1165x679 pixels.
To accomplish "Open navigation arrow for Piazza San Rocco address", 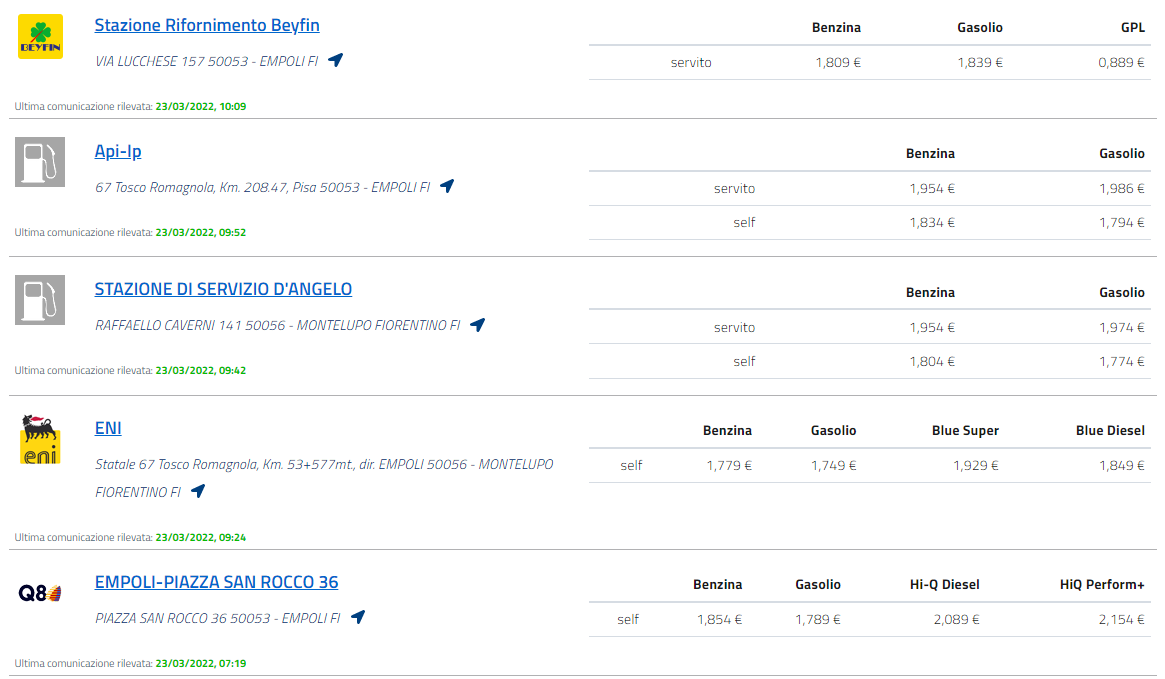I will pyautogui.click(x=358, y=617).
